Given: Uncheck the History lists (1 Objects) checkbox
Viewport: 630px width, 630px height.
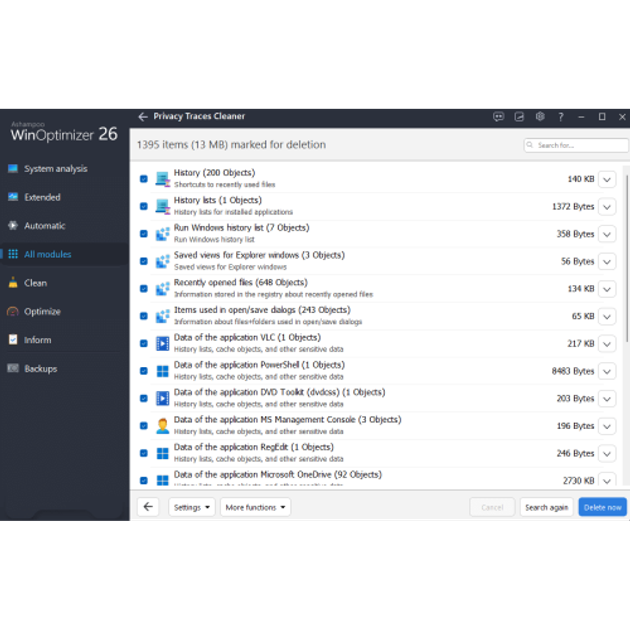Looking at the screenshot, I should pos(143,206).
